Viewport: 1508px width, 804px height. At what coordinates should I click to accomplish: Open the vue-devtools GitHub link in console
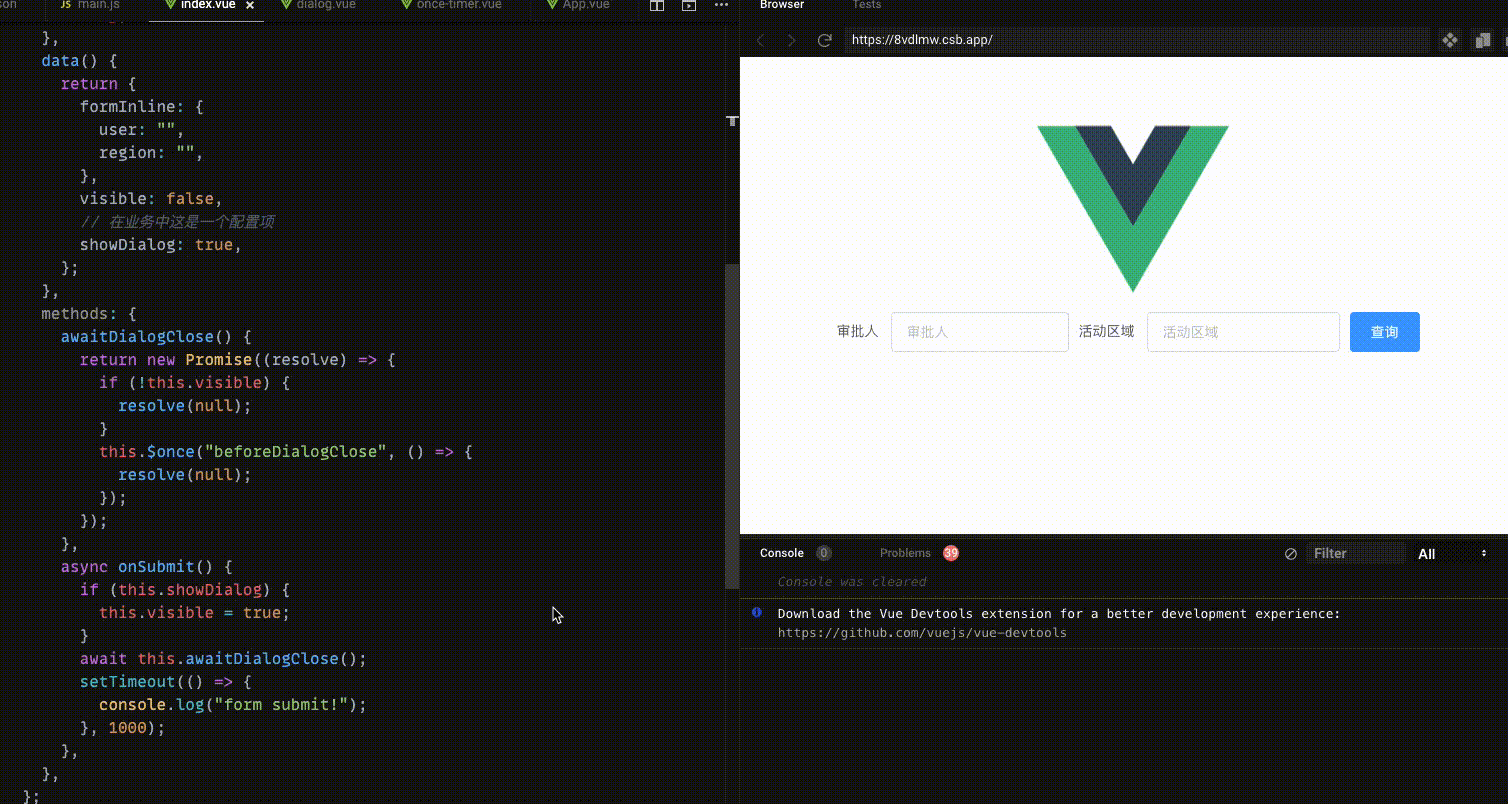point(922,633)
